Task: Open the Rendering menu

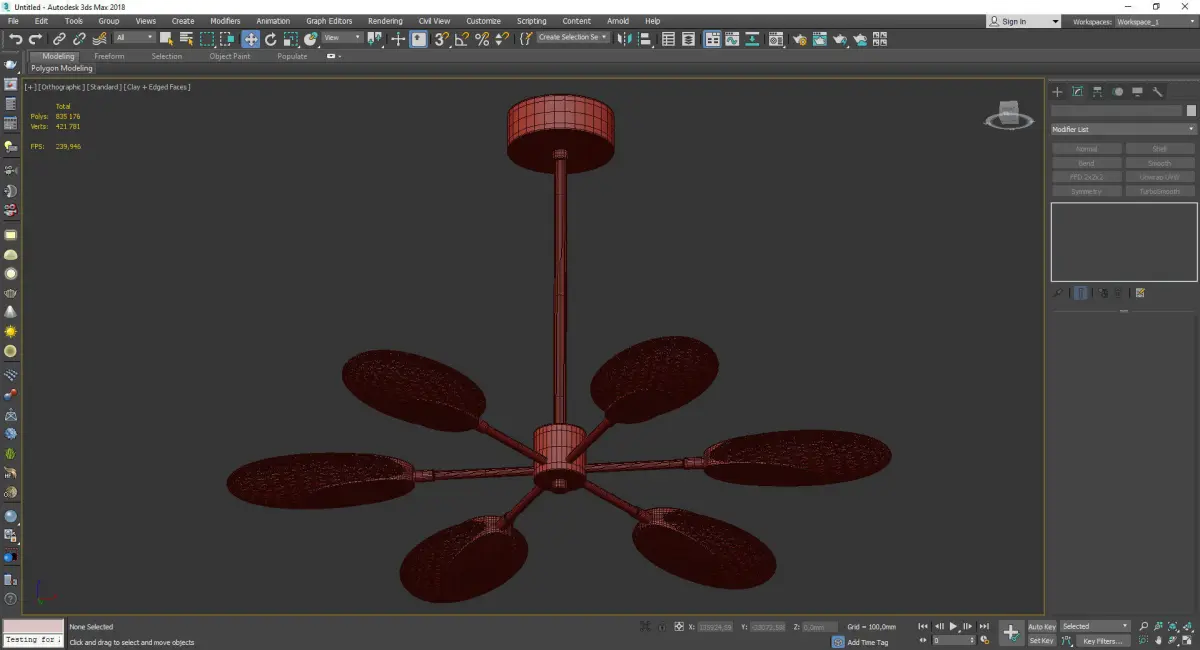Action: coord(385,21)
